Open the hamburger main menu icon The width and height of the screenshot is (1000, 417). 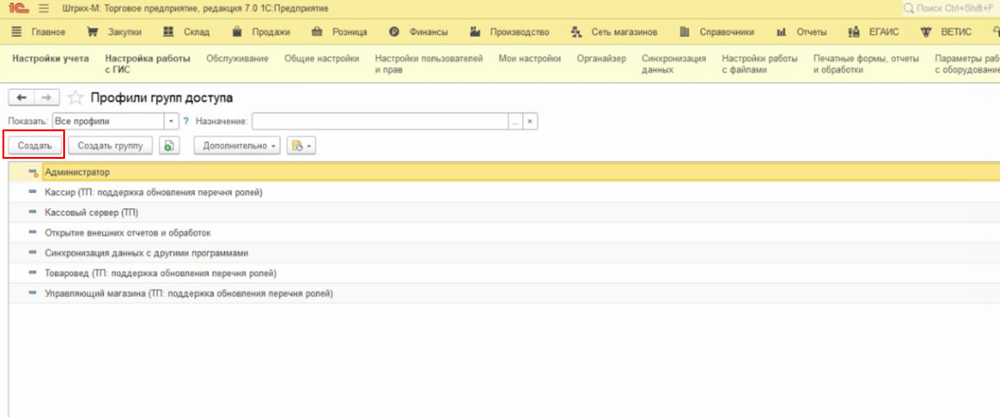pyautogui.click(x=43, y=9)
